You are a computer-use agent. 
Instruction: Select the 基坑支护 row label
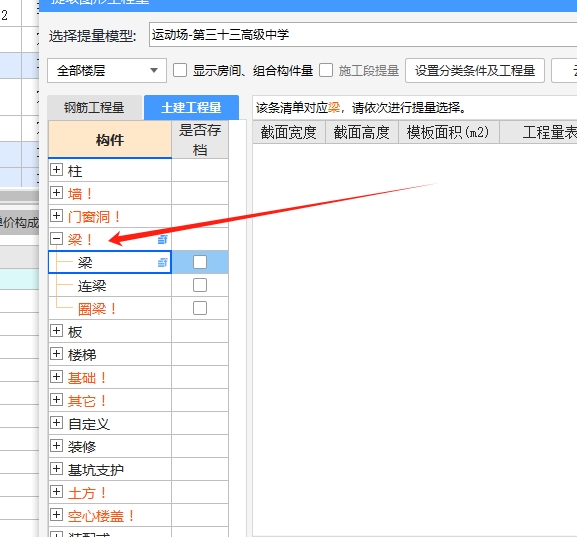tap(96, 470)
